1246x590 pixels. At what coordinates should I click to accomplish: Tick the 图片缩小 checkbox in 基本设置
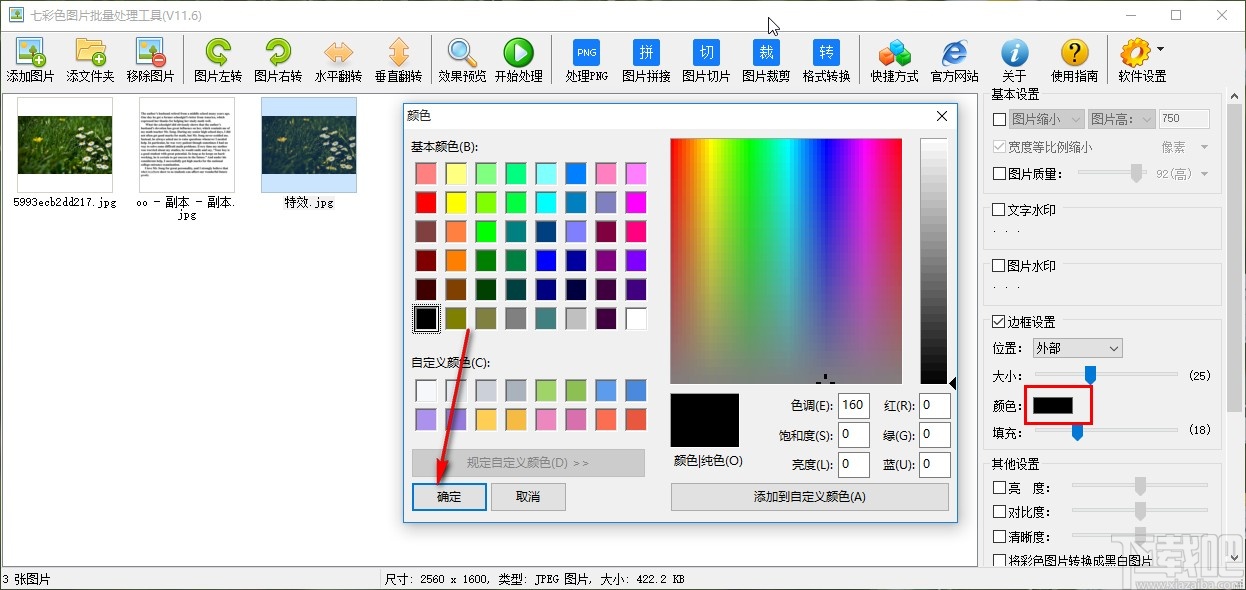[x=999, y=119]
